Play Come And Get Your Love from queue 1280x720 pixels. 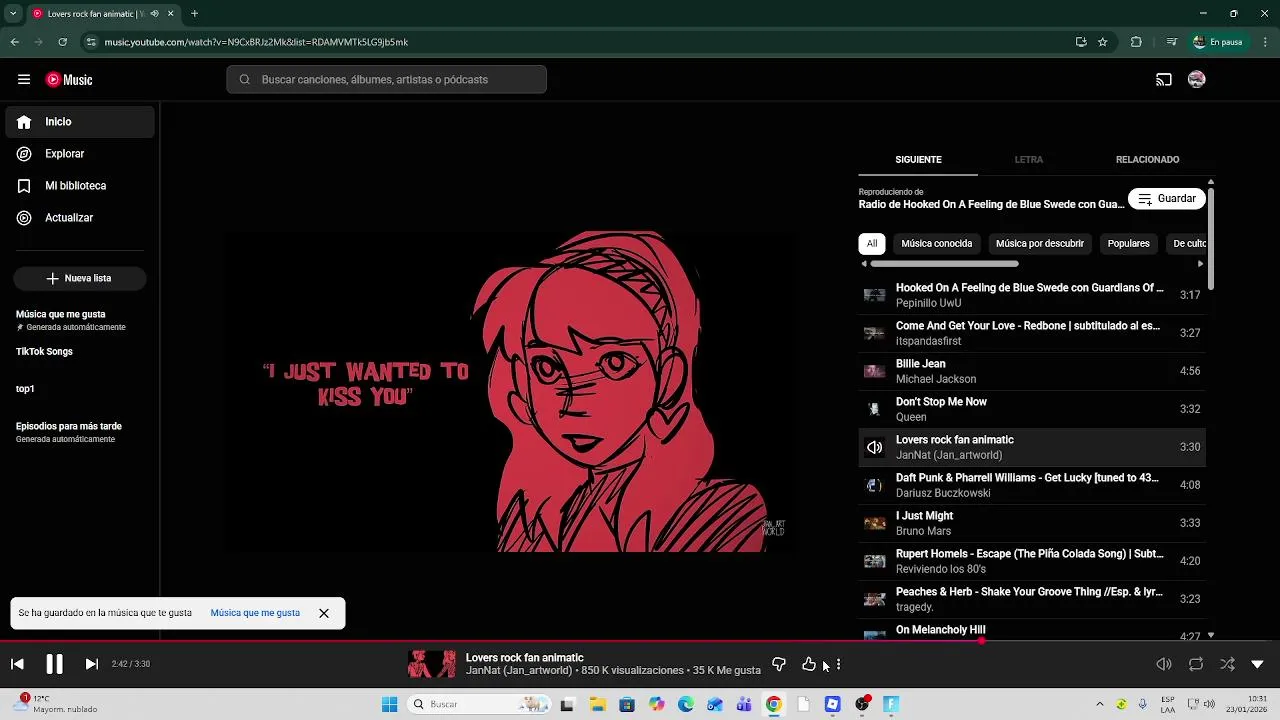pos(1032,333)
